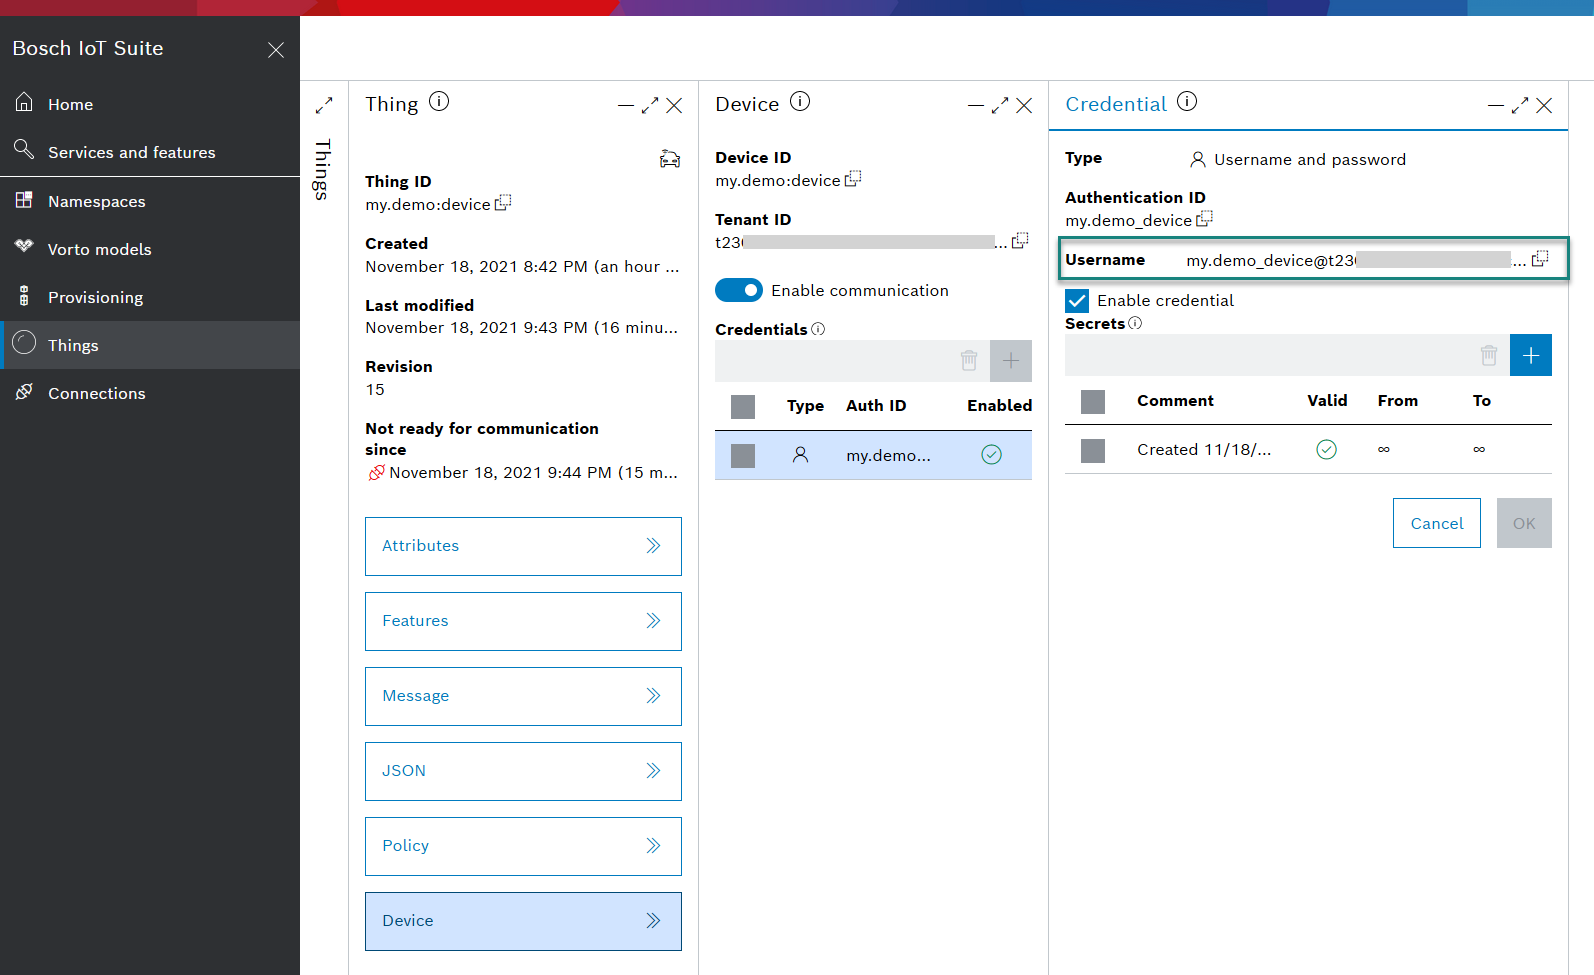1594x975 pixels.
Task: Click the OK button
Action: [x=1524, y=523]
